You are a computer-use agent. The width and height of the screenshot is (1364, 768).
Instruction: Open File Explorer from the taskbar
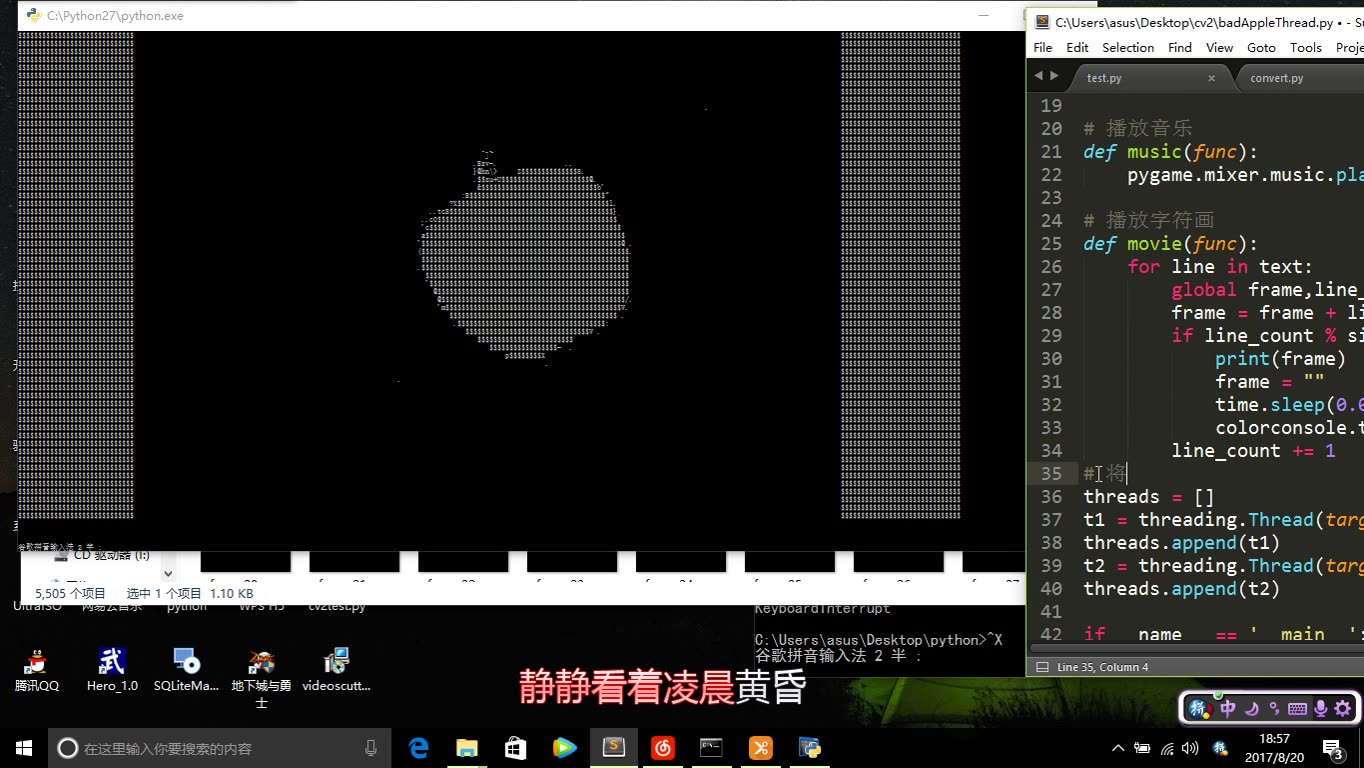tap(467, 748)
